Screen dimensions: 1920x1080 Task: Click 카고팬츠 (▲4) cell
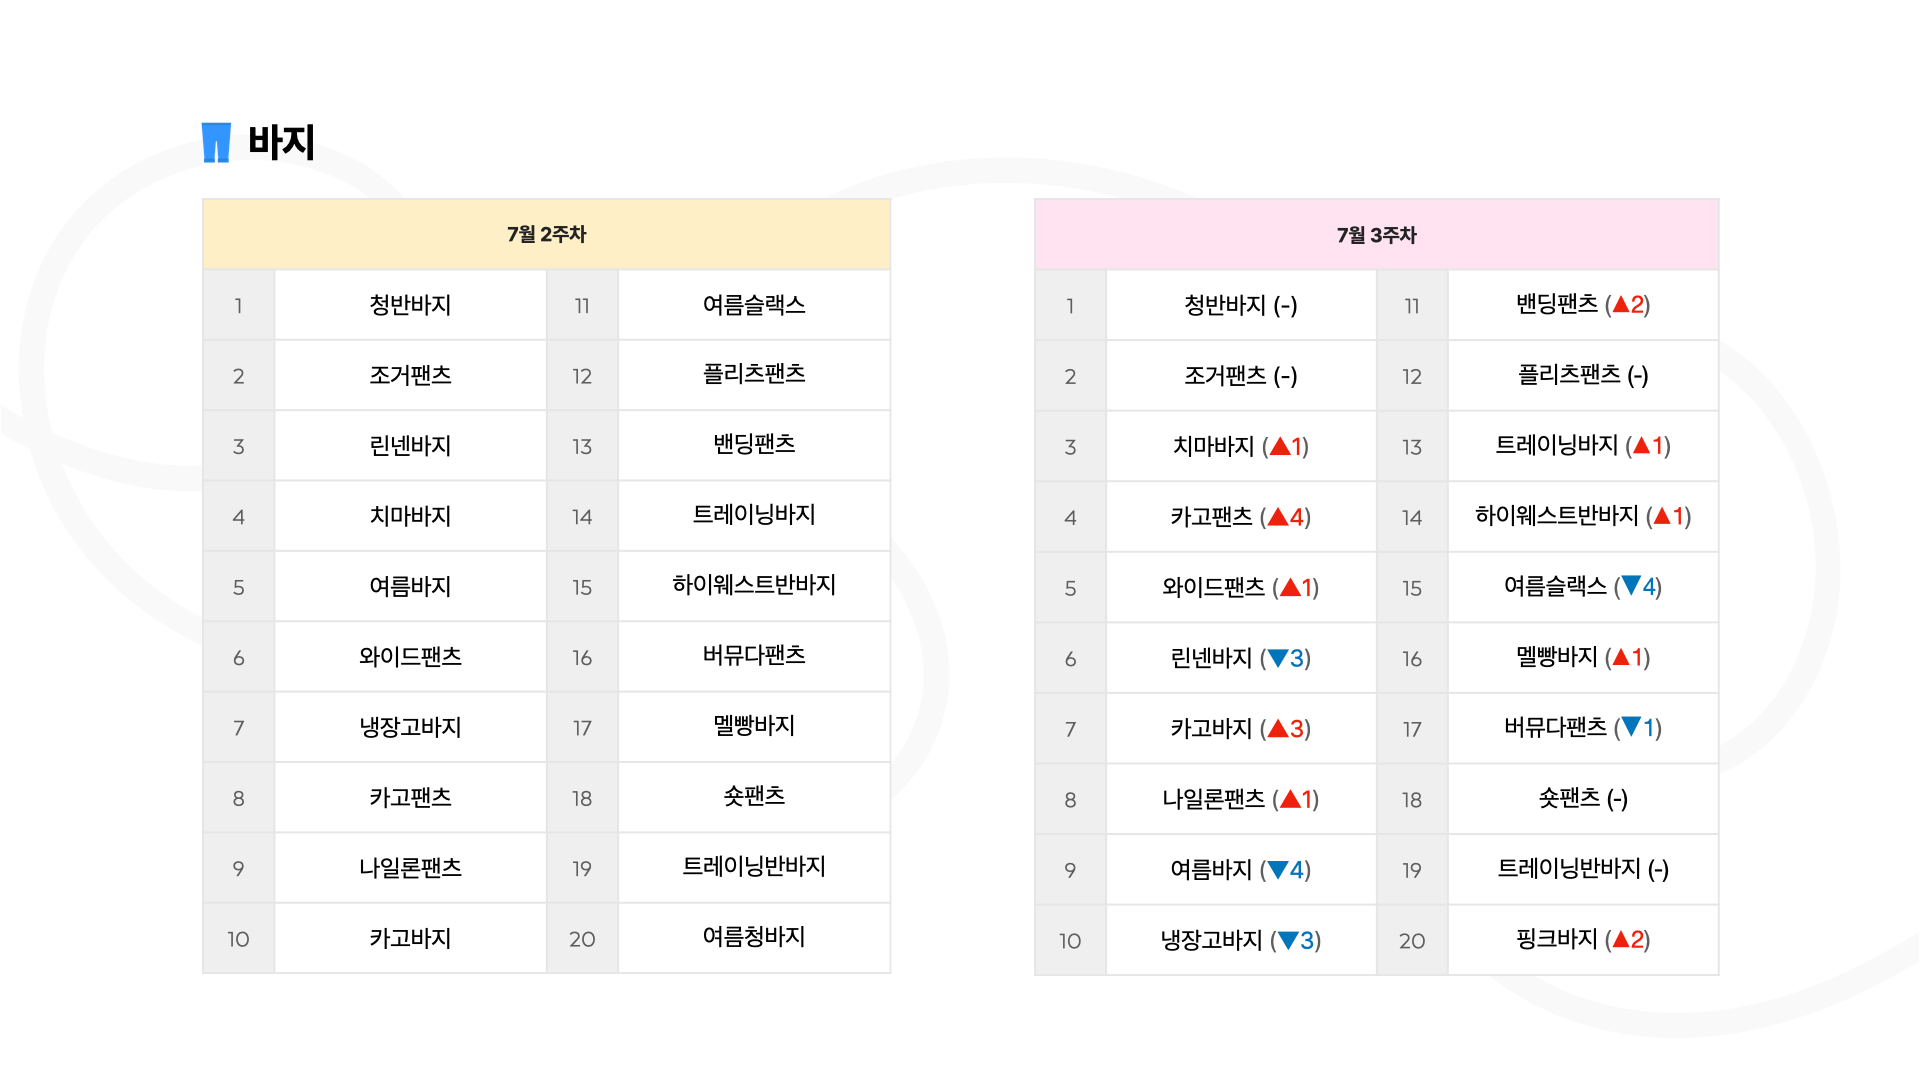1240,517
